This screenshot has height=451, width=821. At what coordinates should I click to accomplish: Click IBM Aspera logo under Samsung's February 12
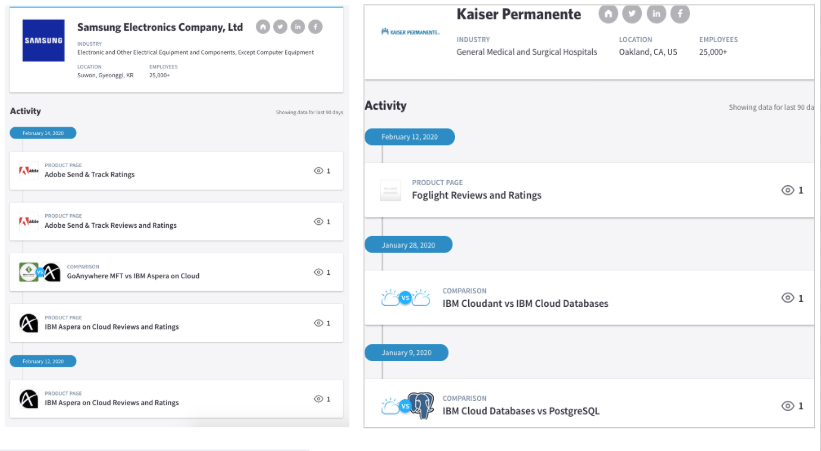(29, 399)
